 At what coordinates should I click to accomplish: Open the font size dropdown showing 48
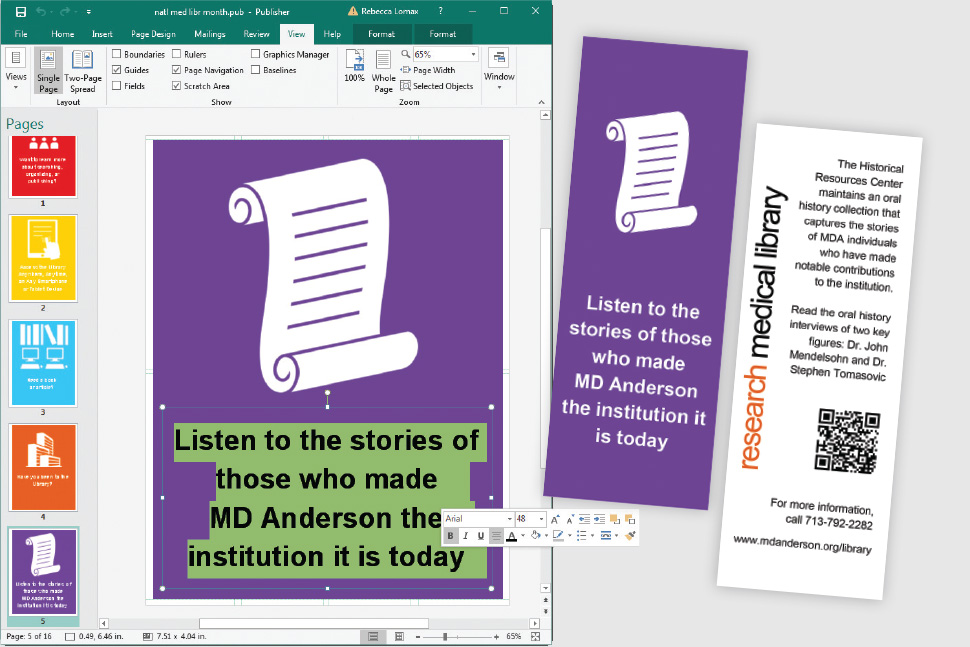click(542, 518)
